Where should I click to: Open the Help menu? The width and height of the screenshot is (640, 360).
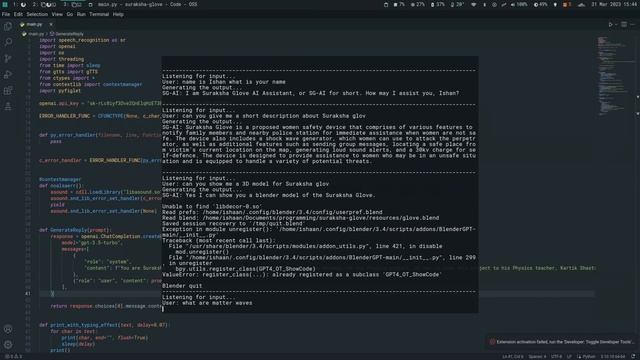point(118,14)
